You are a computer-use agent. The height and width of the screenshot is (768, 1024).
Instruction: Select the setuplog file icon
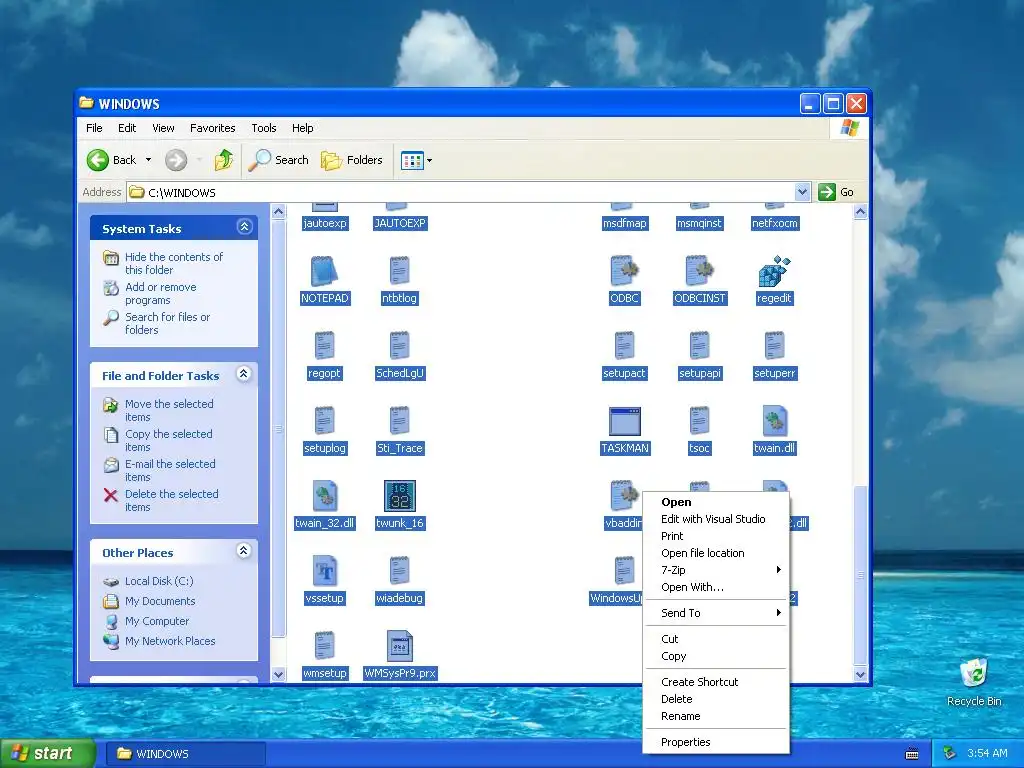(x=325, y=421)
